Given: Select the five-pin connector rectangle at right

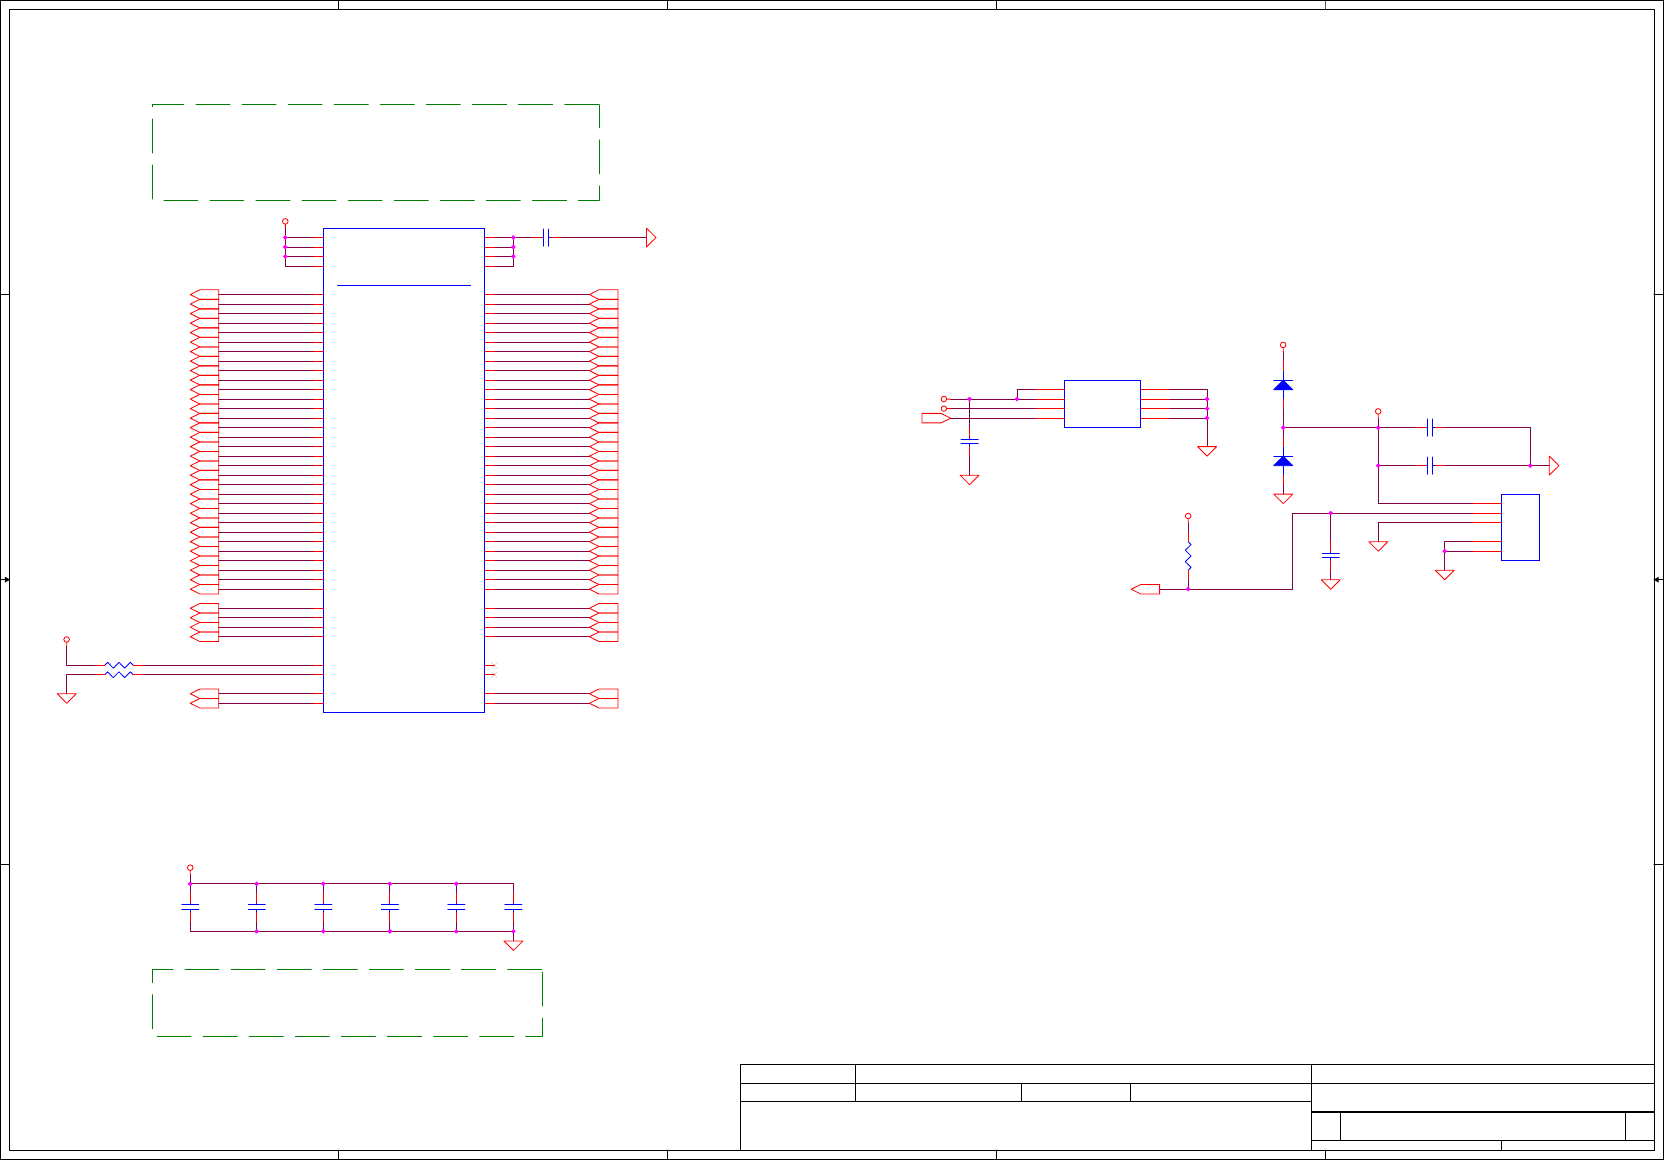Looking at the screenshot, I should 1520,527.
